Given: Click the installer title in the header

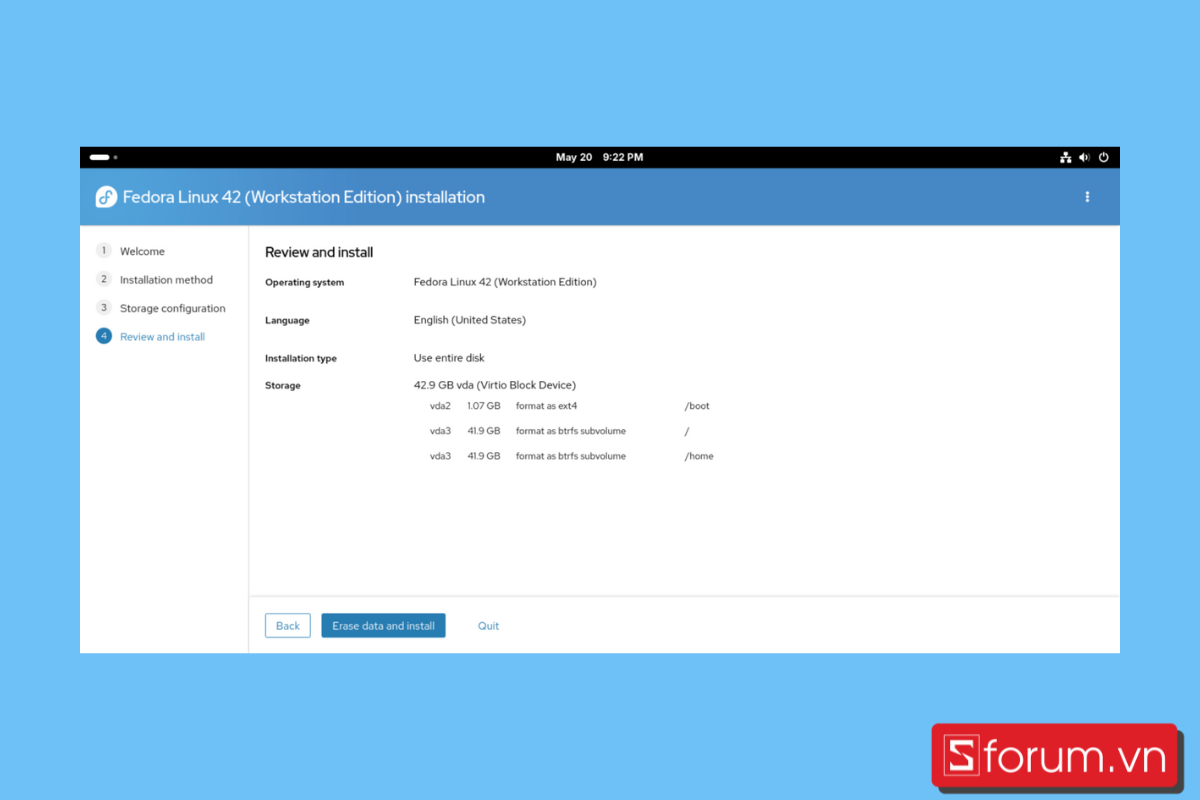Looking at the screenshot, I should click(x=304, y=197).
